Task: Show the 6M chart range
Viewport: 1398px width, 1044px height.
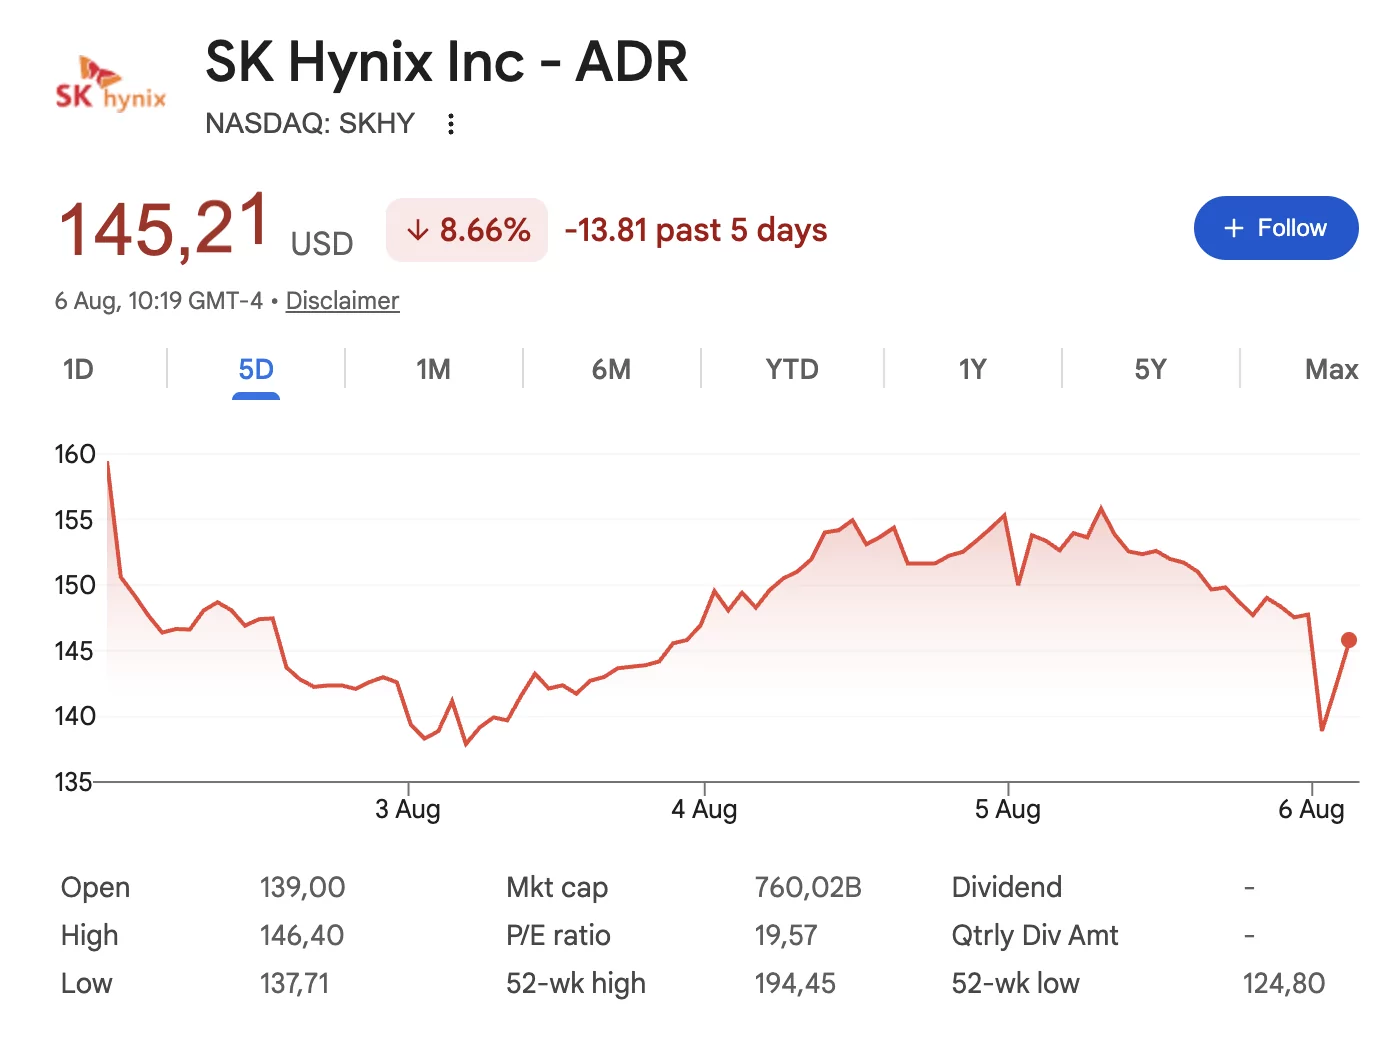Action: [x=611, y=370]
